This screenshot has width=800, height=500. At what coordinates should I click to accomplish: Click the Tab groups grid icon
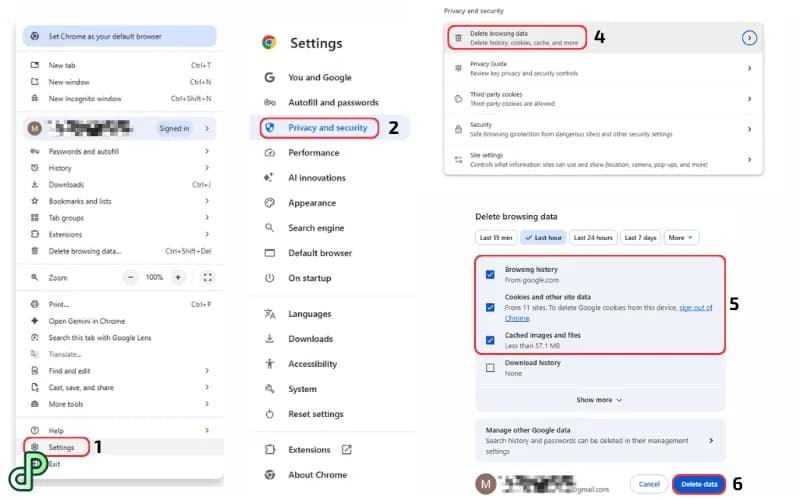35,218
